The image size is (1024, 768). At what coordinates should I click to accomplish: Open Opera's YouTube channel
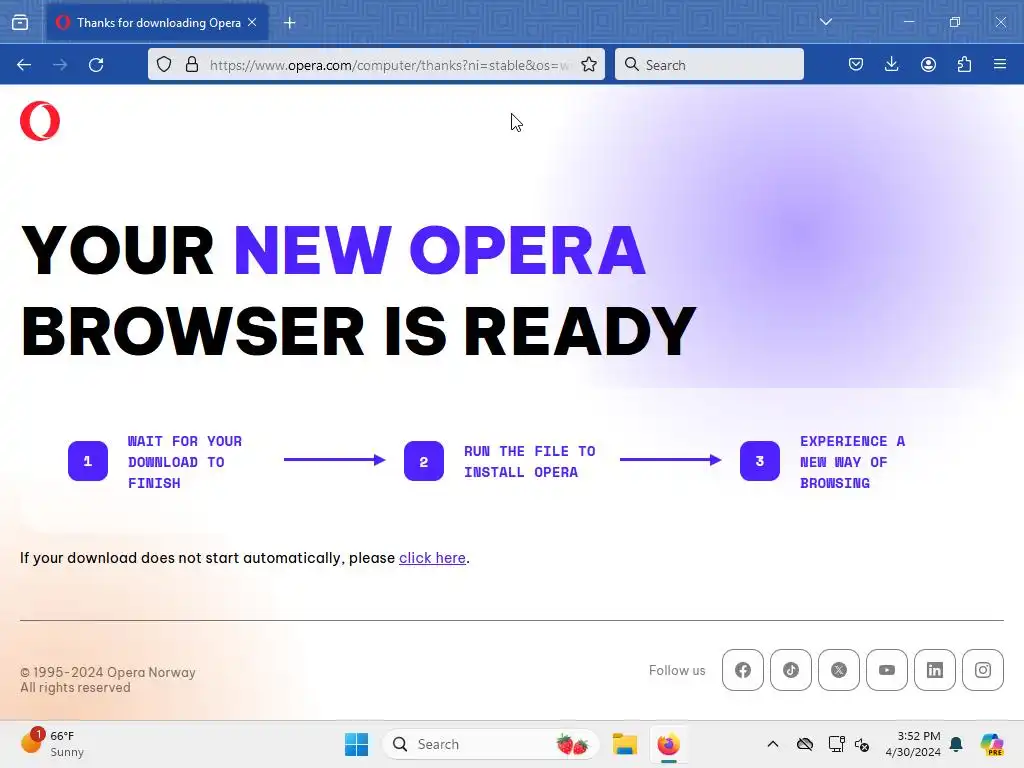tap(887, 670)
